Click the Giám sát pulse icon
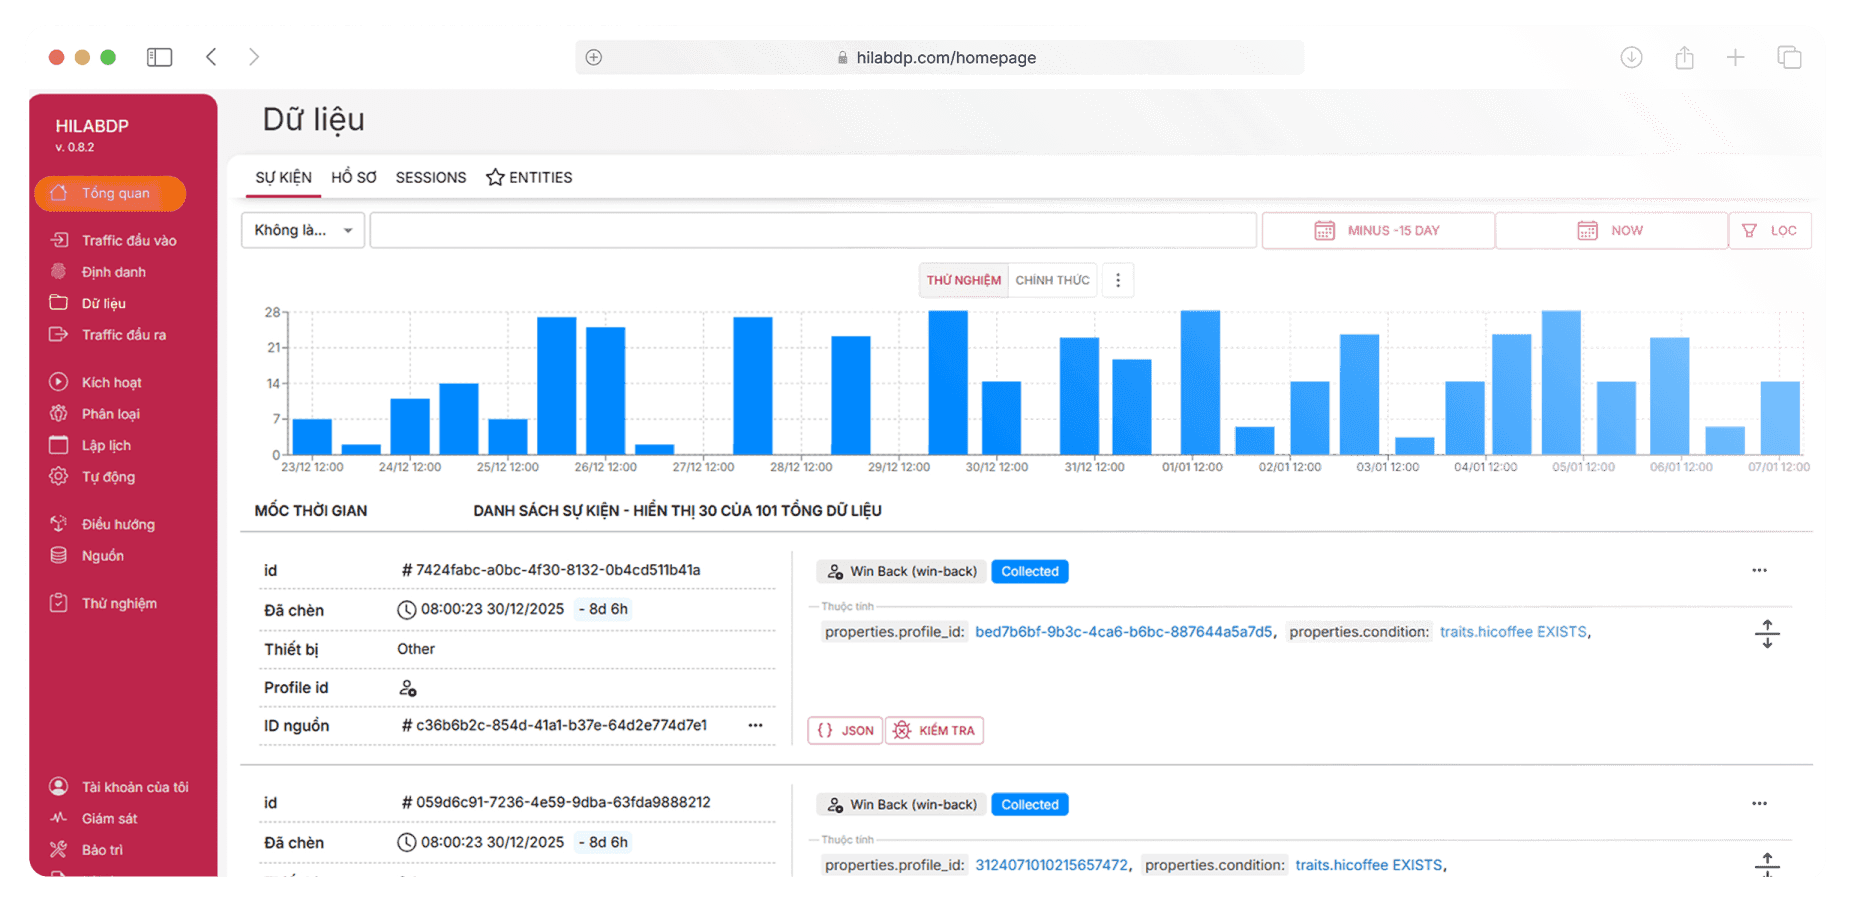 click(x=59, y=818)
